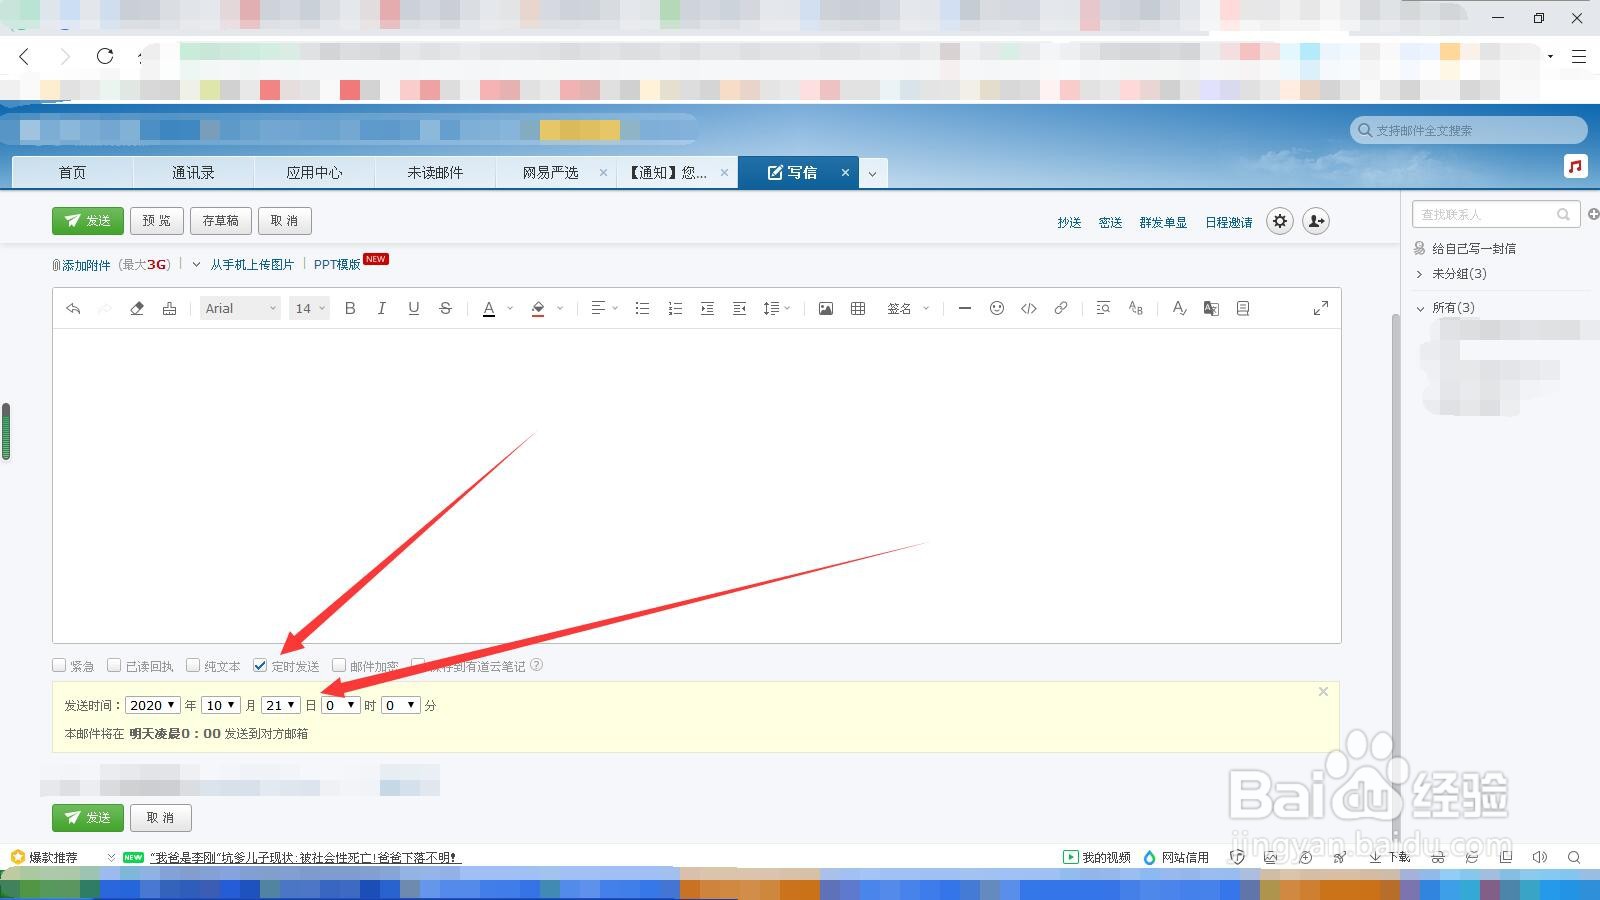The image size is (1600, 900).
Task: Refresh the browser page
Action: click(105, 56)
